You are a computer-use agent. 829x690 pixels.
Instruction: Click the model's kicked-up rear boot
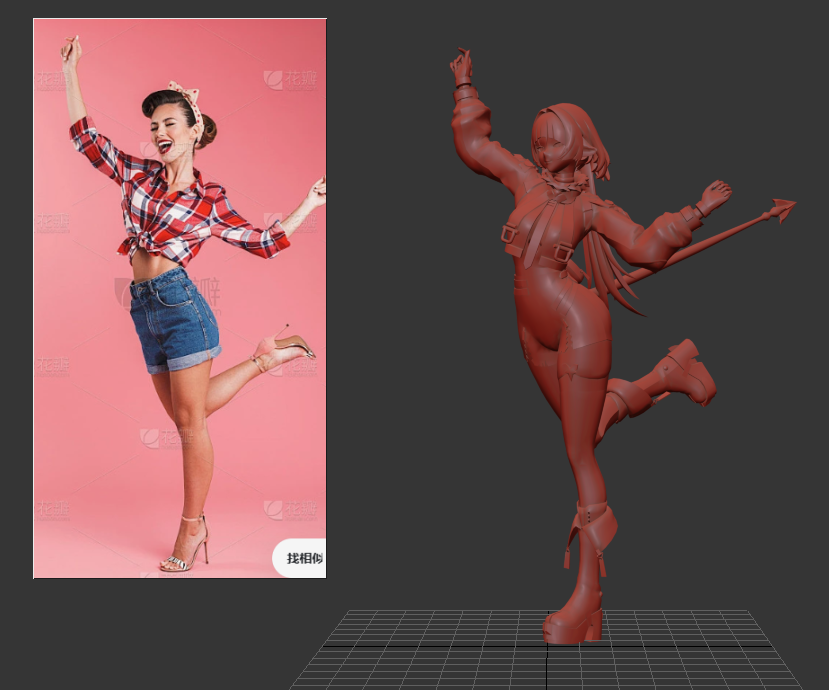click(688, 374)
